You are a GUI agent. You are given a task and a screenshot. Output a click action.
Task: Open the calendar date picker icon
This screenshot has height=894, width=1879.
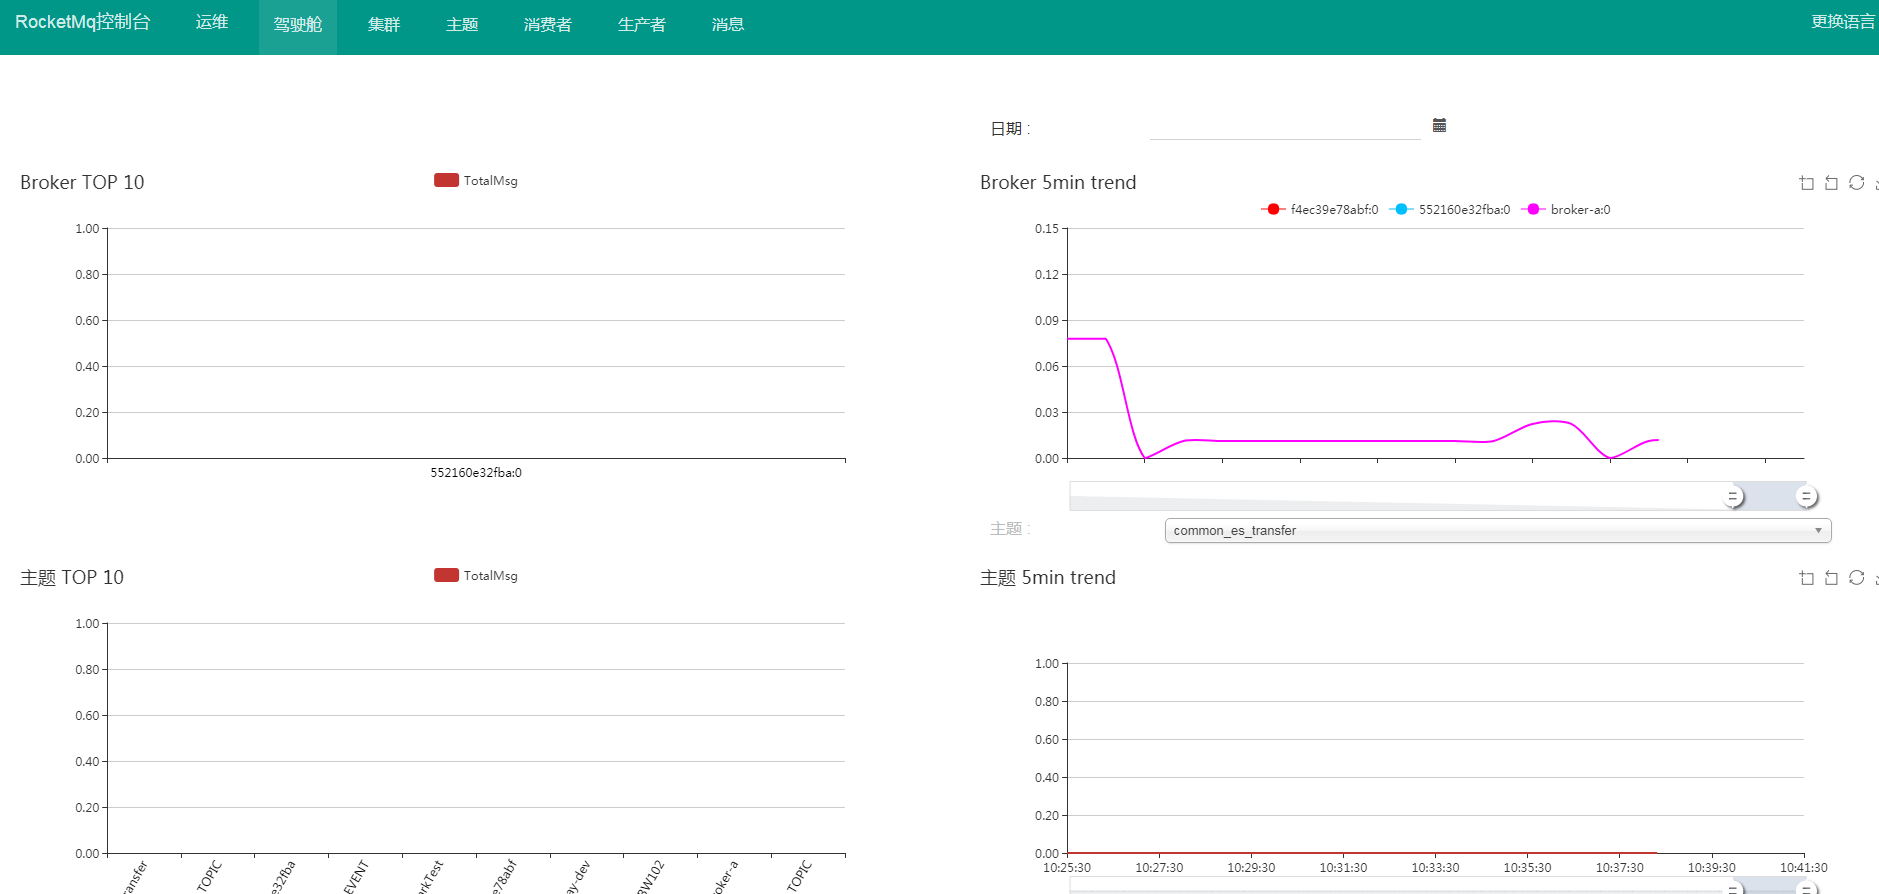1439,125
